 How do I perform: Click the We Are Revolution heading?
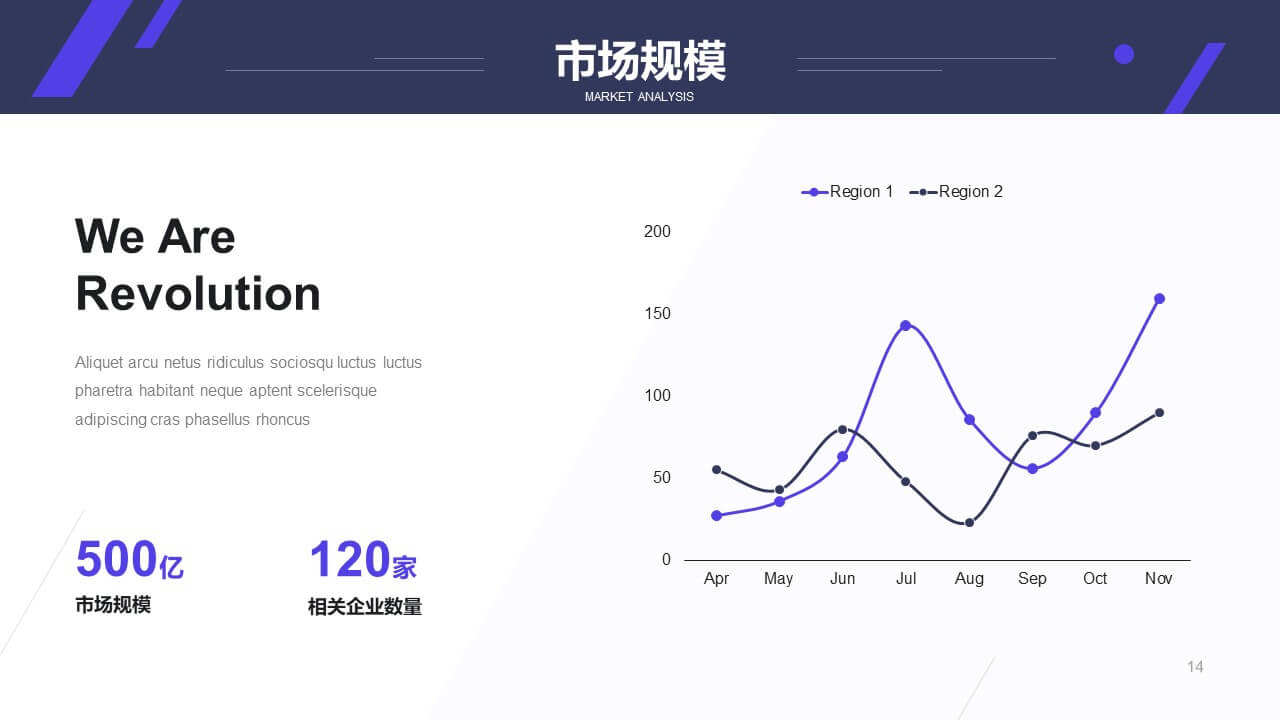click(198, 265)
